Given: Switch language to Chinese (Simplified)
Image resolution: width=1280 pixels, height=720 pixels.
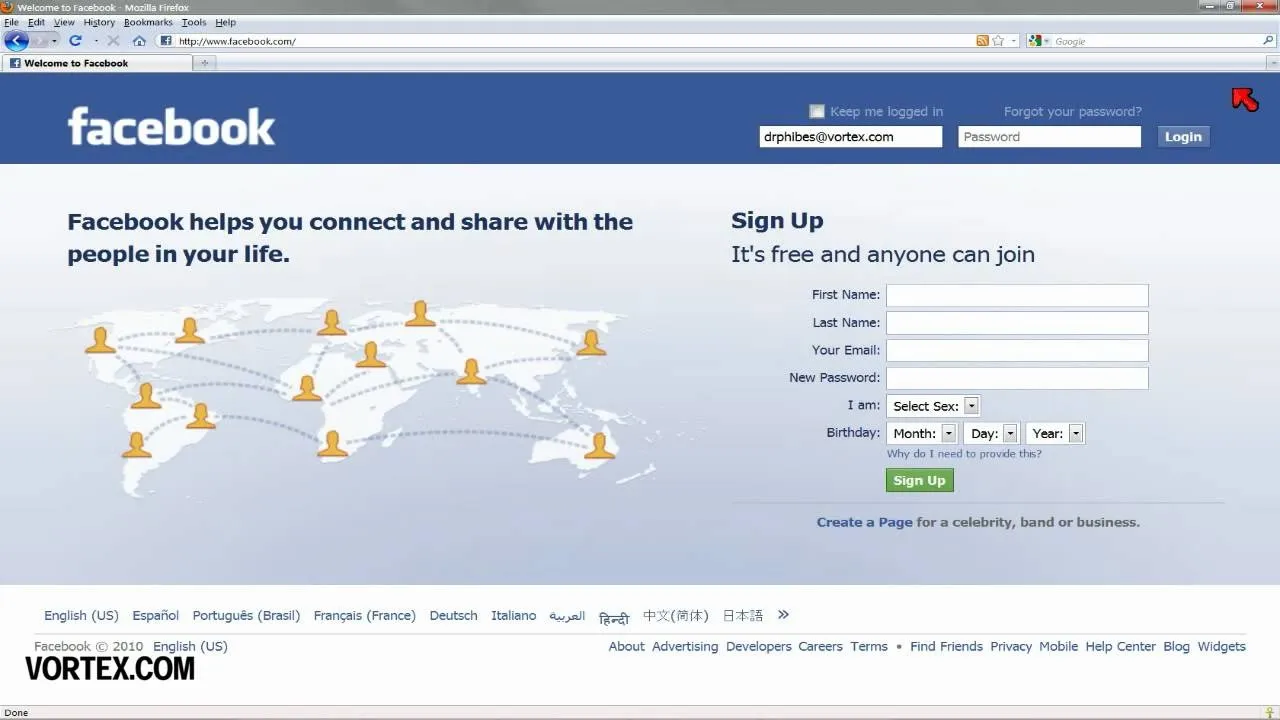Looking at the screenshot, I should point(675,615).
